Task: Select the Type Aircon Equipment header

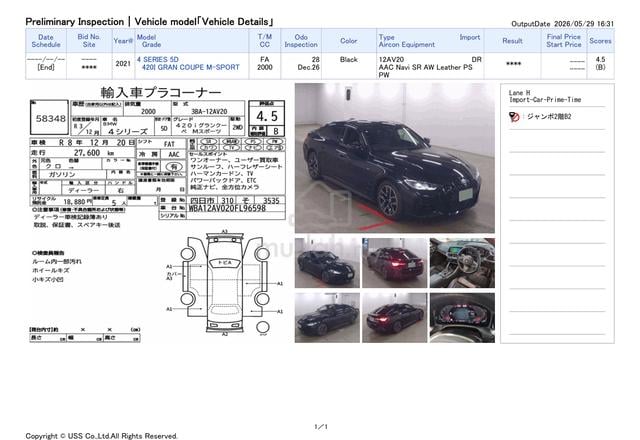Action: 407,41
